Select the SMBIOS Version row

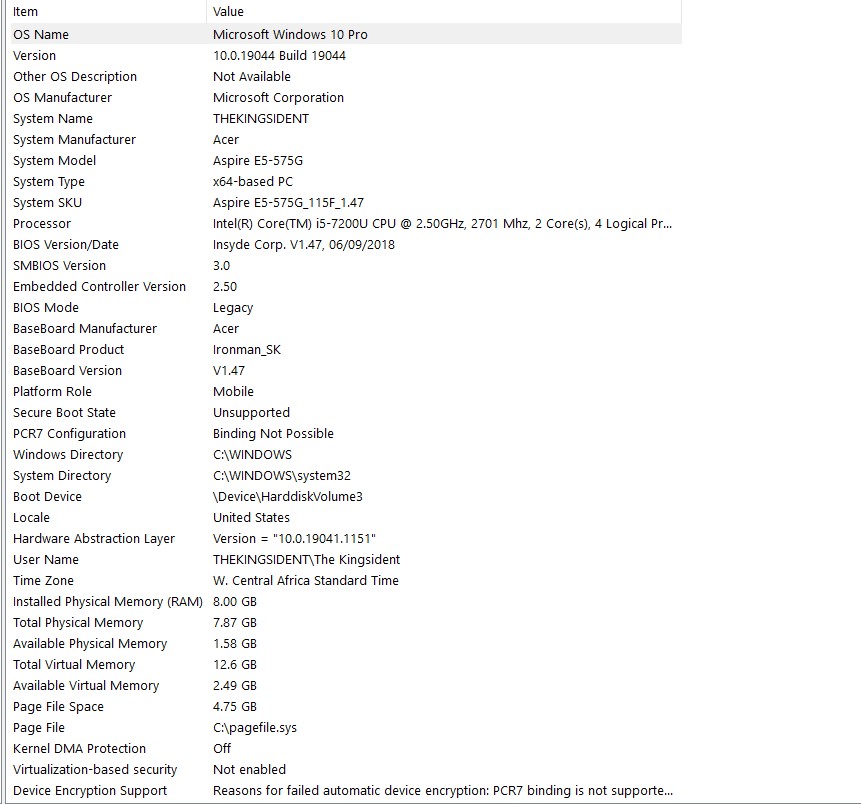tap(346, 266)
